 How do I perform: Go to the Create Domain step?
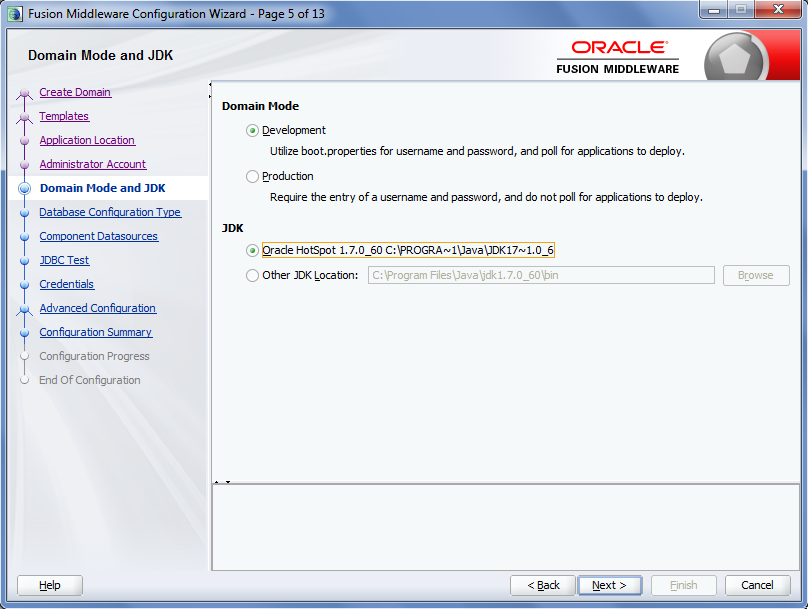point(75,92)
